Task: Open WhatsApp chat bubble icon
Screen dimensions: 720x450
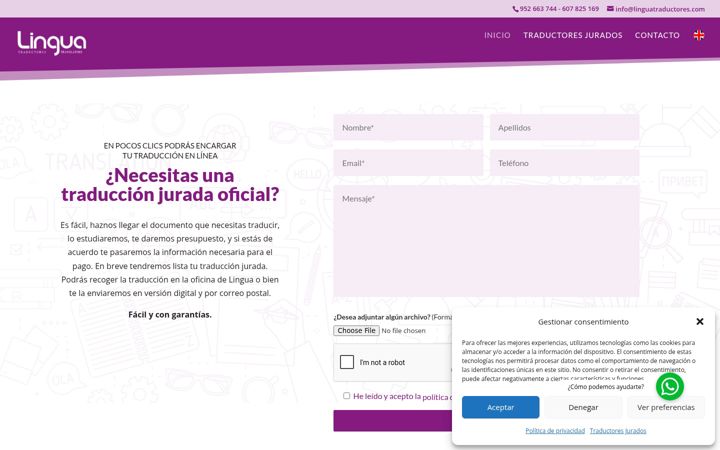Action: [x=669, y=387]
